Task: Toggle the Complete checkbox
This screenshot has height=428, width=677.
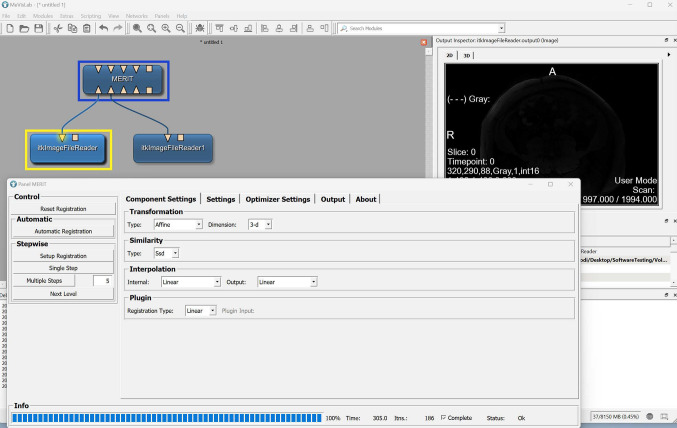Action: click(x=442, y=418)
